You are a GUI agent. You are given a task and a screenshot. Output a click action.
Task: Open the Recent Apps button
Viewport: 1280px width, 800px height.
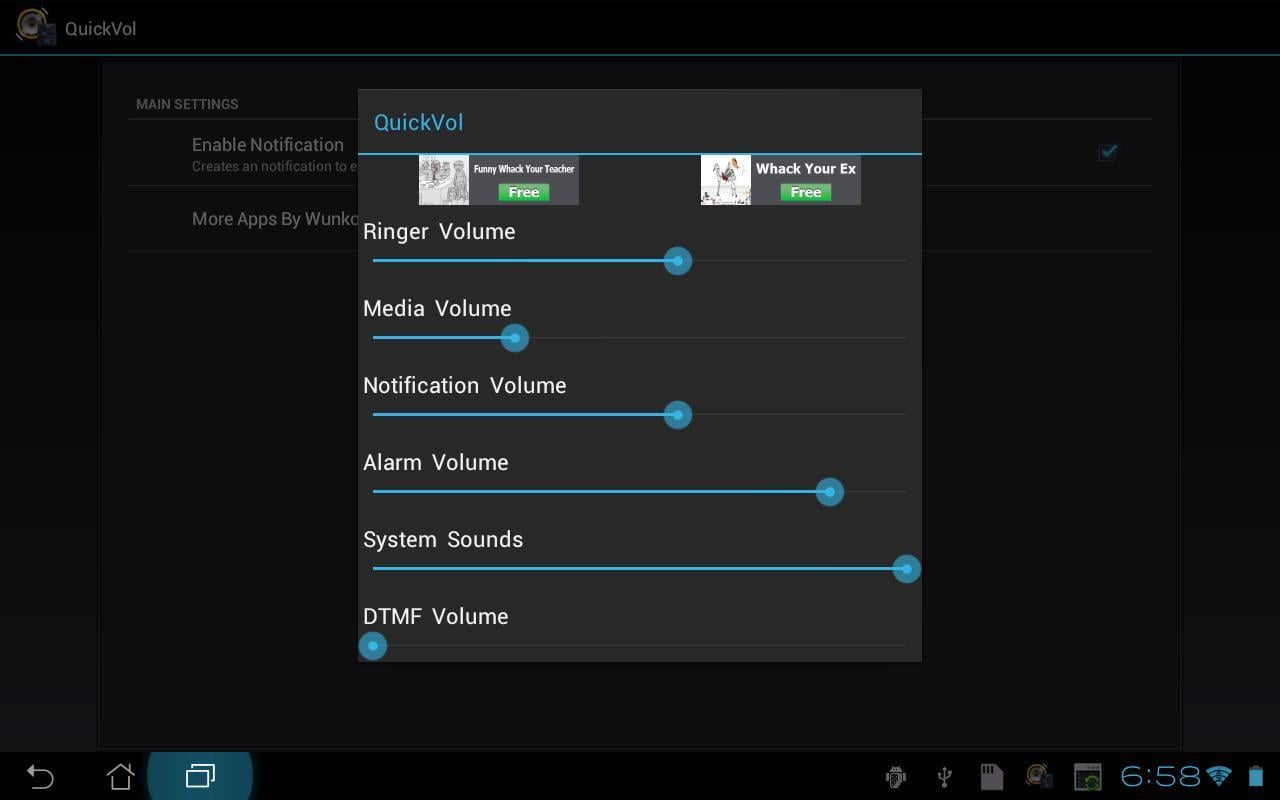200,776
